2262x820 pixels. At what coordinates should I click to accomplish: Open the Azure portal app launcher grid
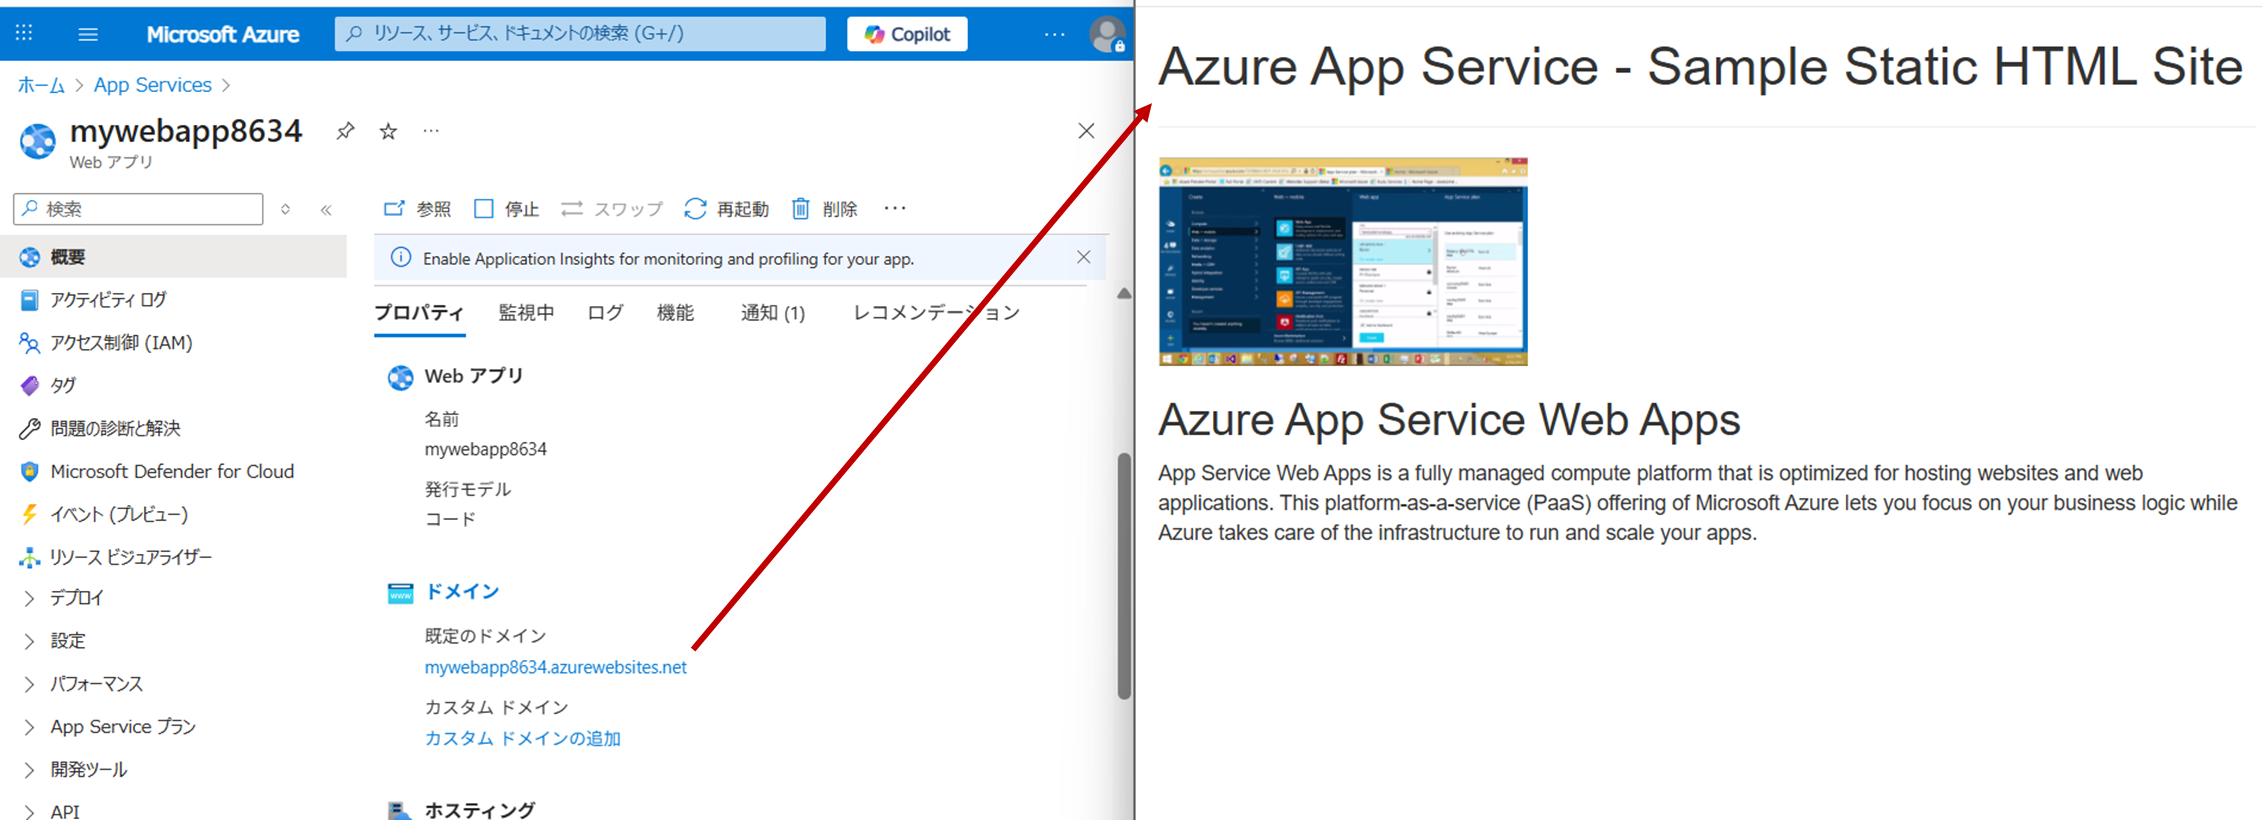pos(24,33)
